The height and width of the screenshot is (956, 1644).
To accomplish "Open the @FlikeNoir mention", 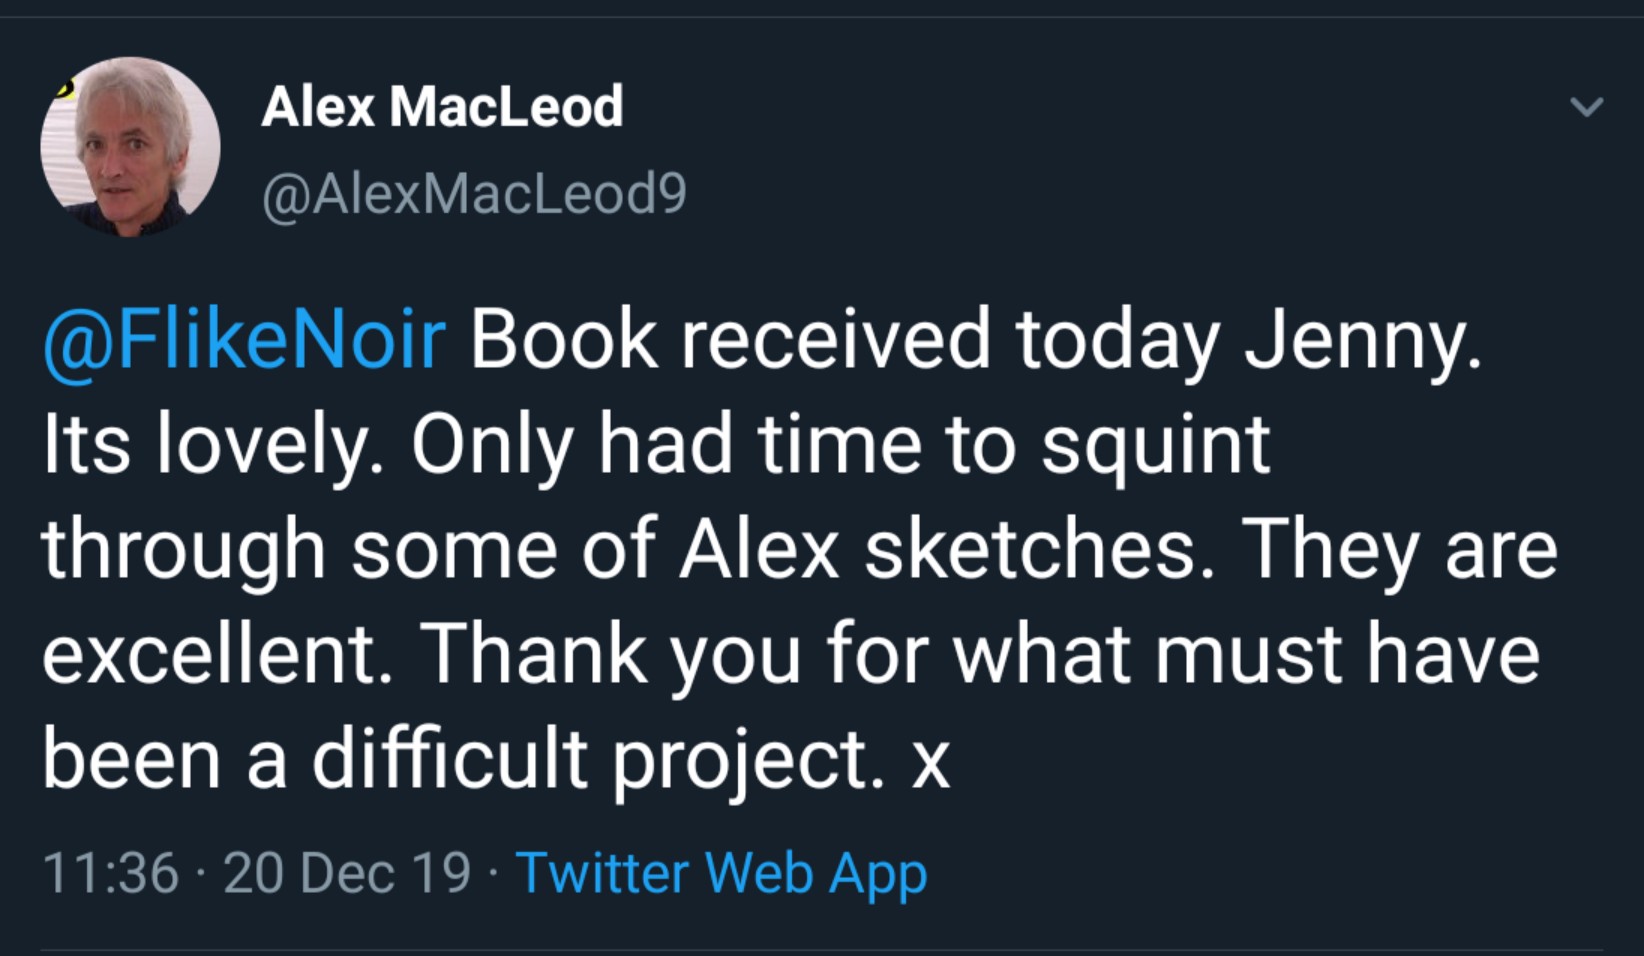I will 244,340.
